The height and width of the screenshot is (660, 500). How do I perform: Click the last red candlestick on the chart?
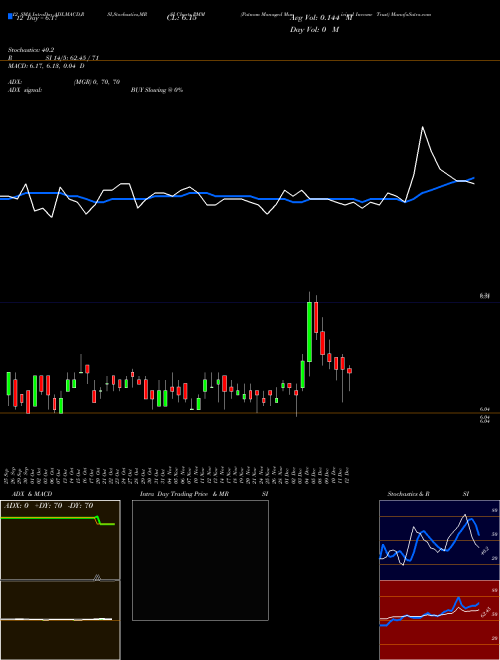pos(349,370)
